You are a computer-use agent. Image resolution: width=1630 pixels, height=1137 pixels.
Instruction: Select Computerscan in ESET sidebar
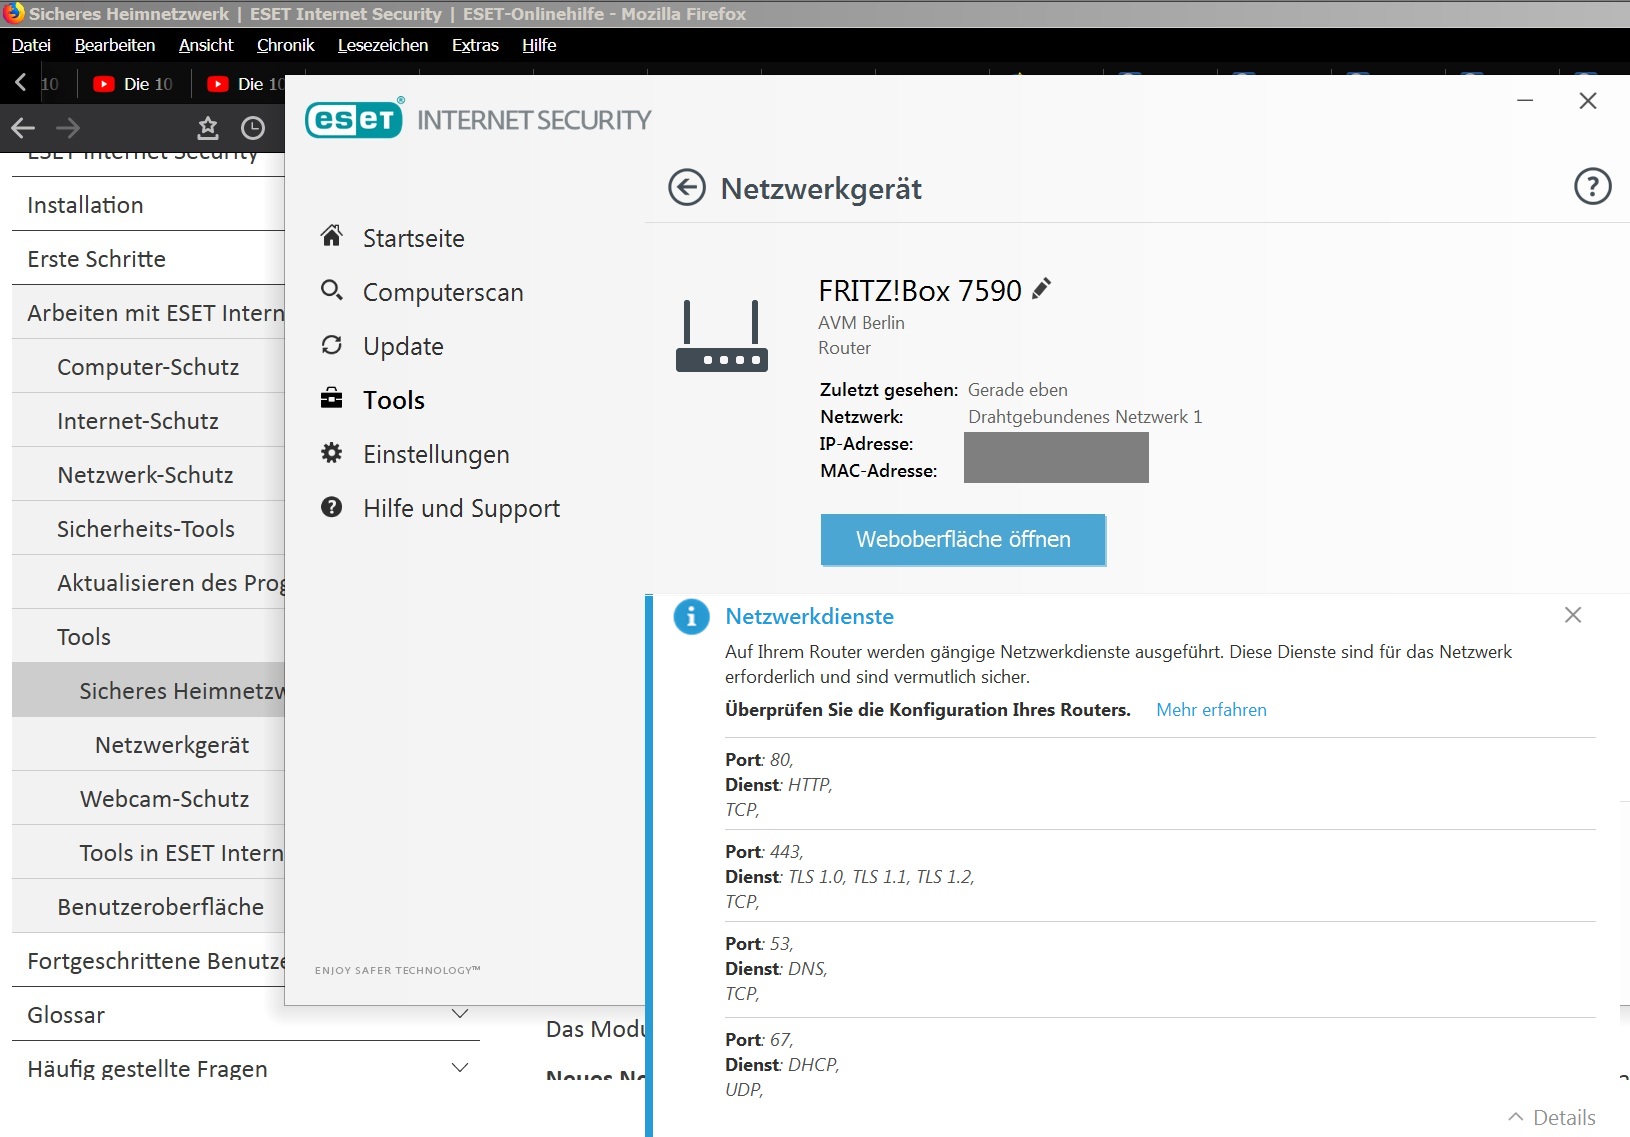443,292
